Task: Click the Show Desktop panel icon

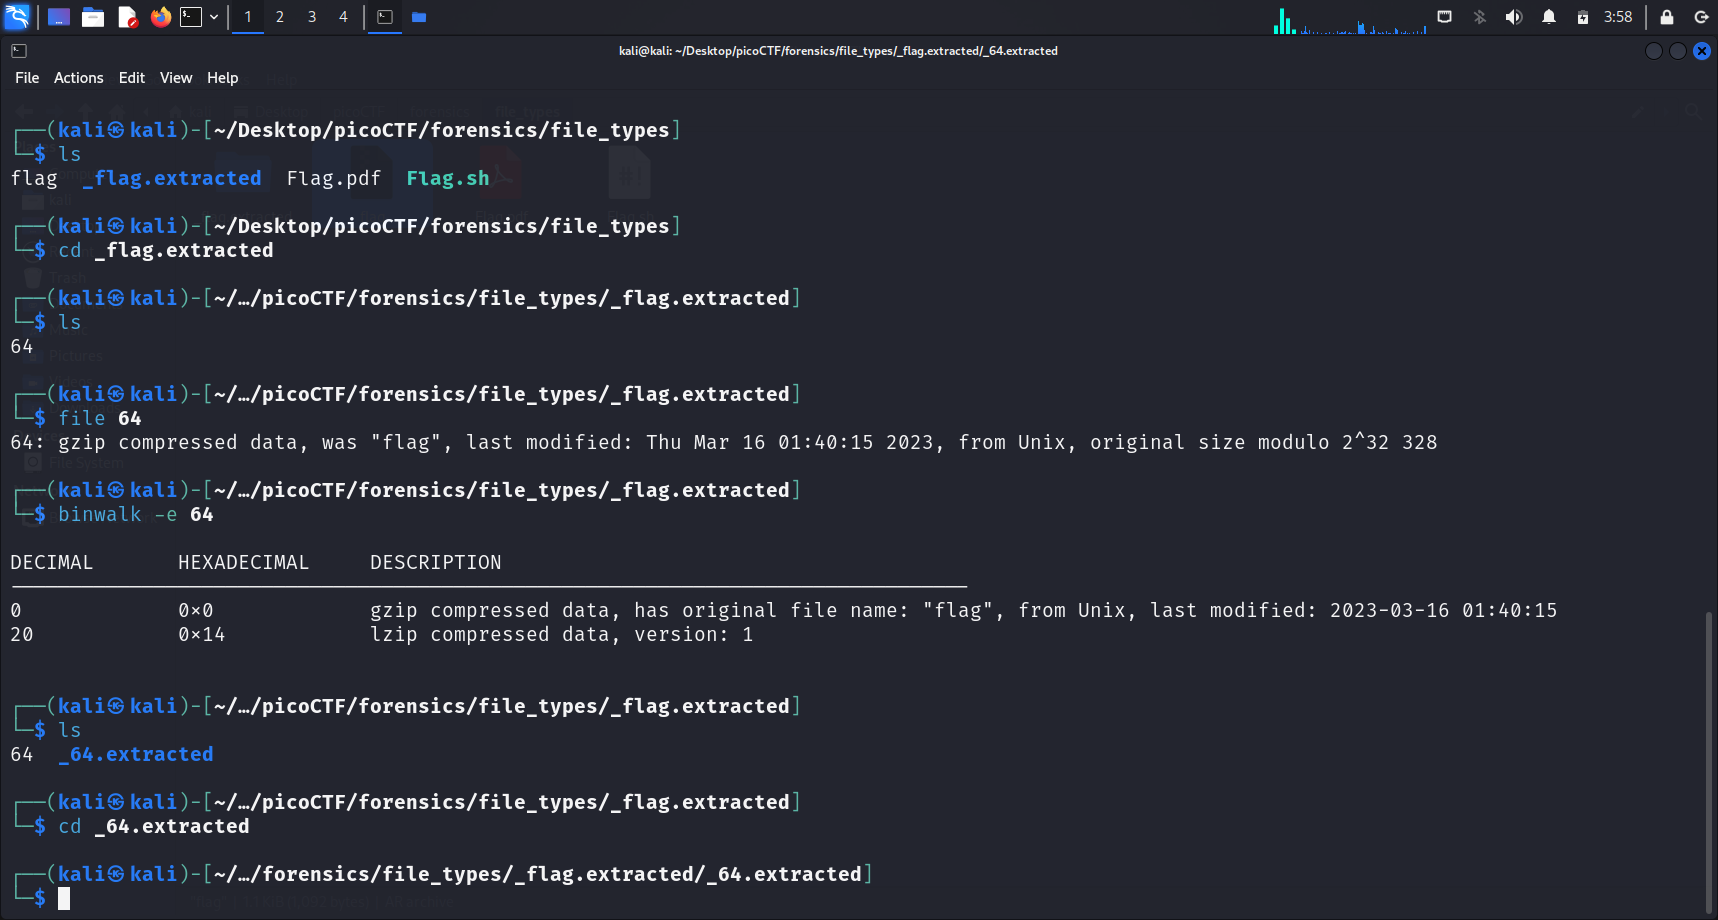Action: pos(59,17)
